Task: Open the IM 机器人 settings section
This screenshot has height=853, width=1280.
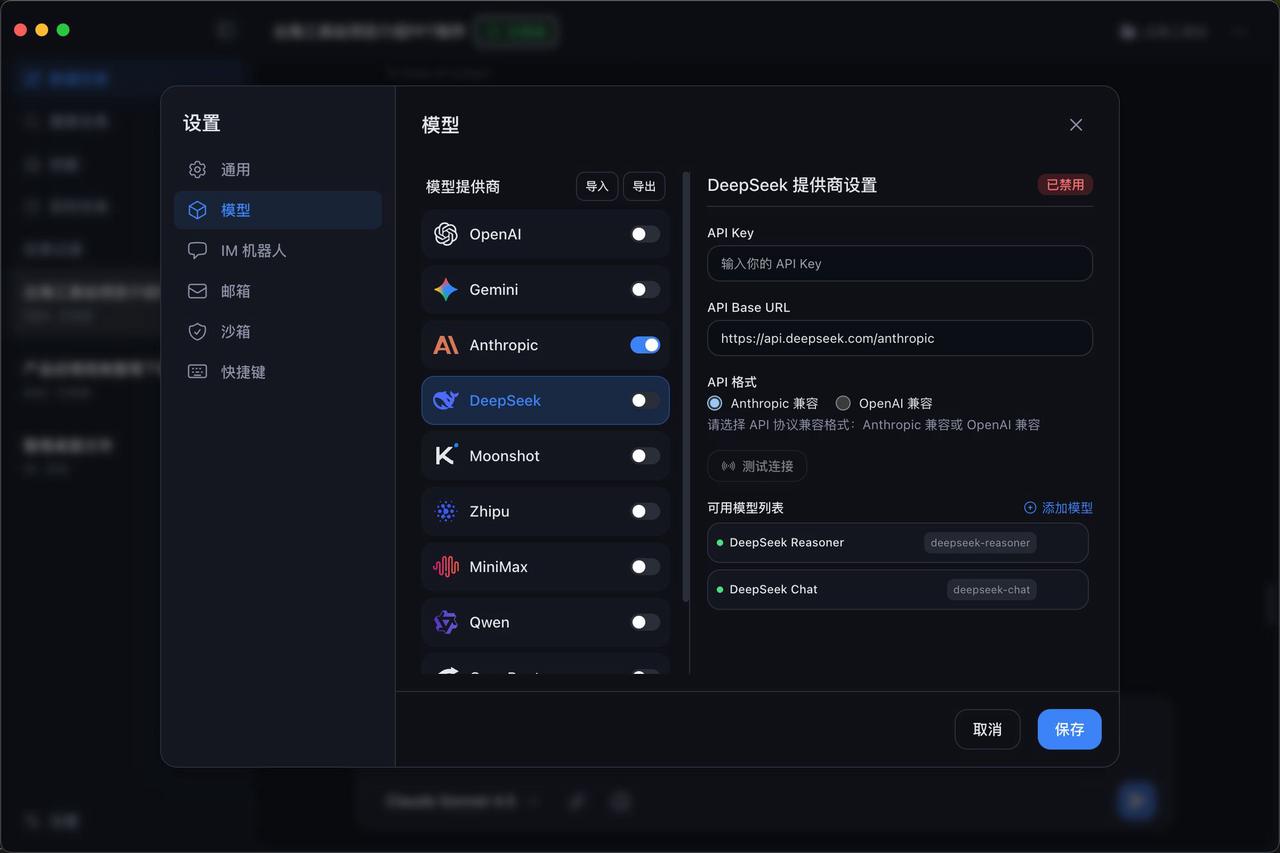Action: click(x=278, y=250)
